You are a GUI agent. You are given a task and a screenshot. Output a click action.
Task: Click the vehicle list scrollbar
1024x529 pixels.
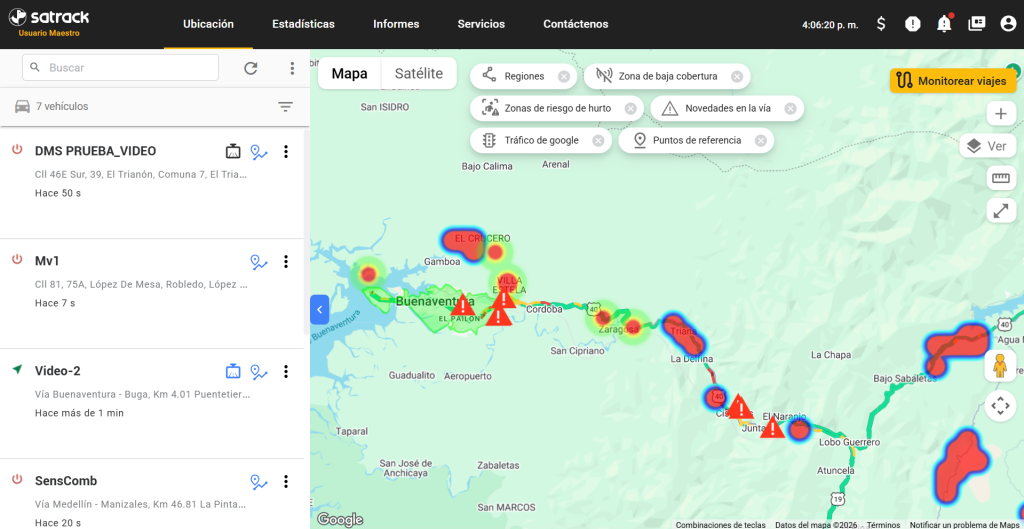point(307,232)
